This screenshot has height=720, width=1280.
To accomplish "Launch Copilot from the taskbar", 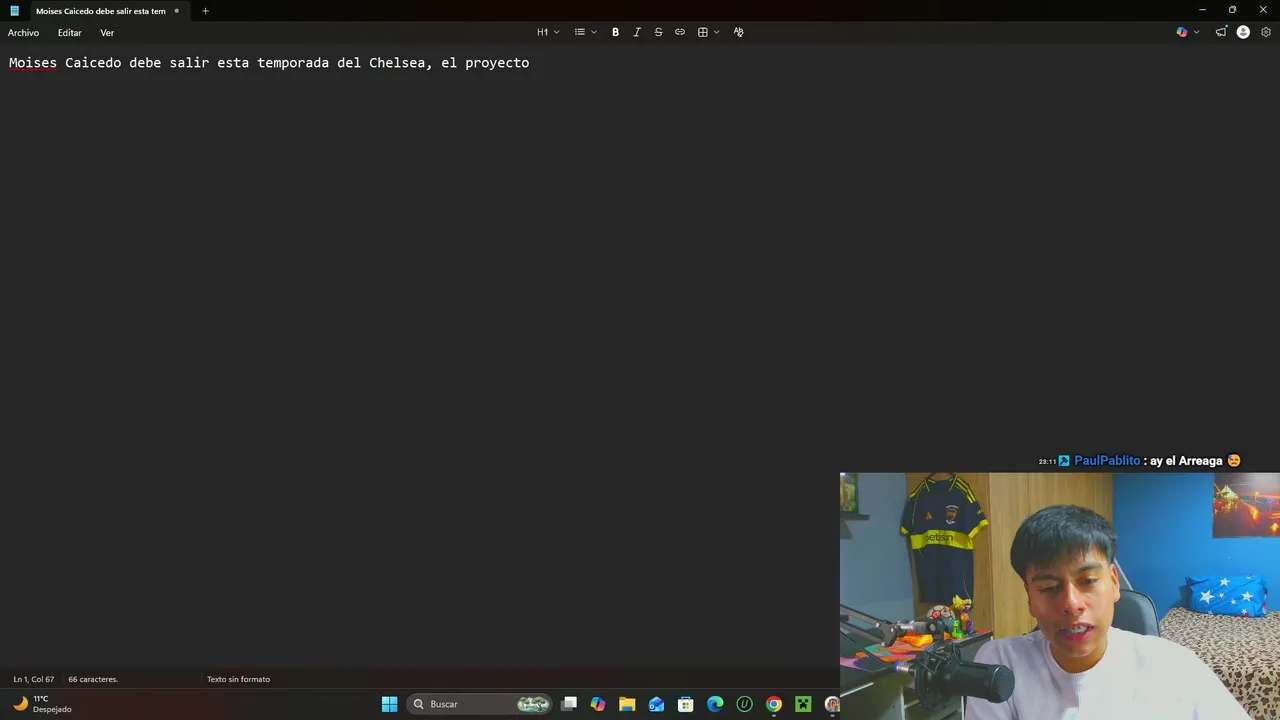I will pyautogui.click(x=598, y=704).
